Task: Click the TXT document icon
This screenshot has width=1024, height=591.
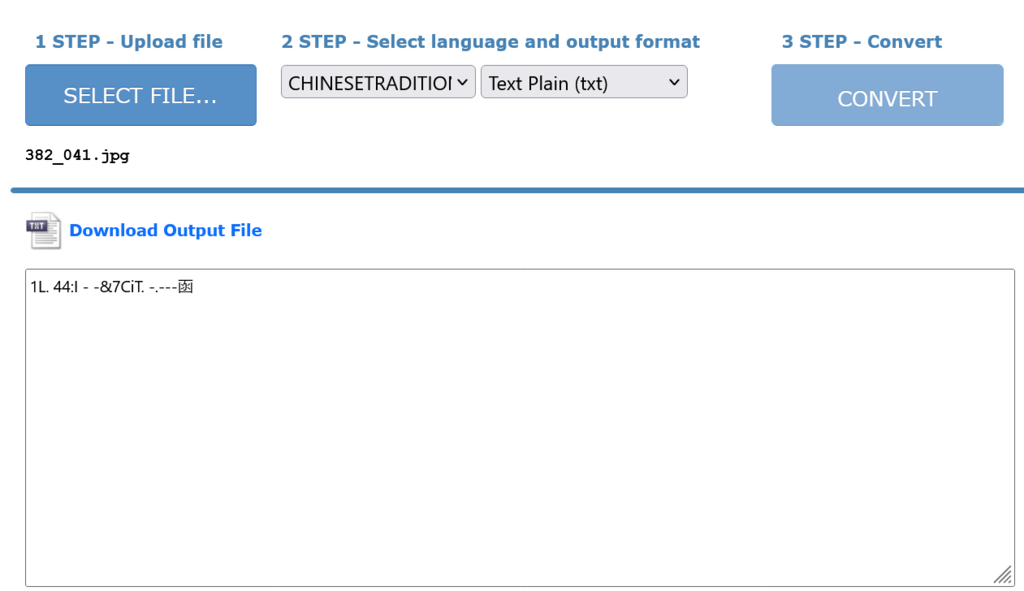Action: (44, 231)
